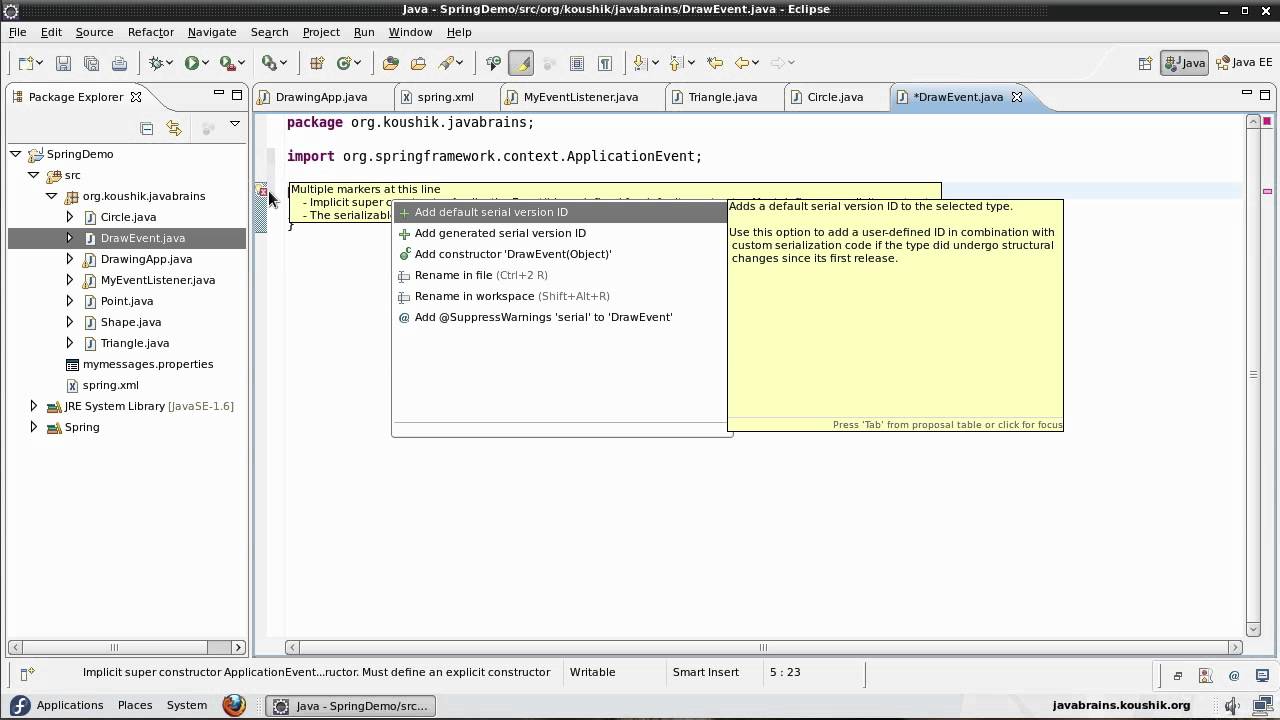Screen dimensions: 1280x720
Task: Click the Save All toolbar icon
Action: pos(91,63)
